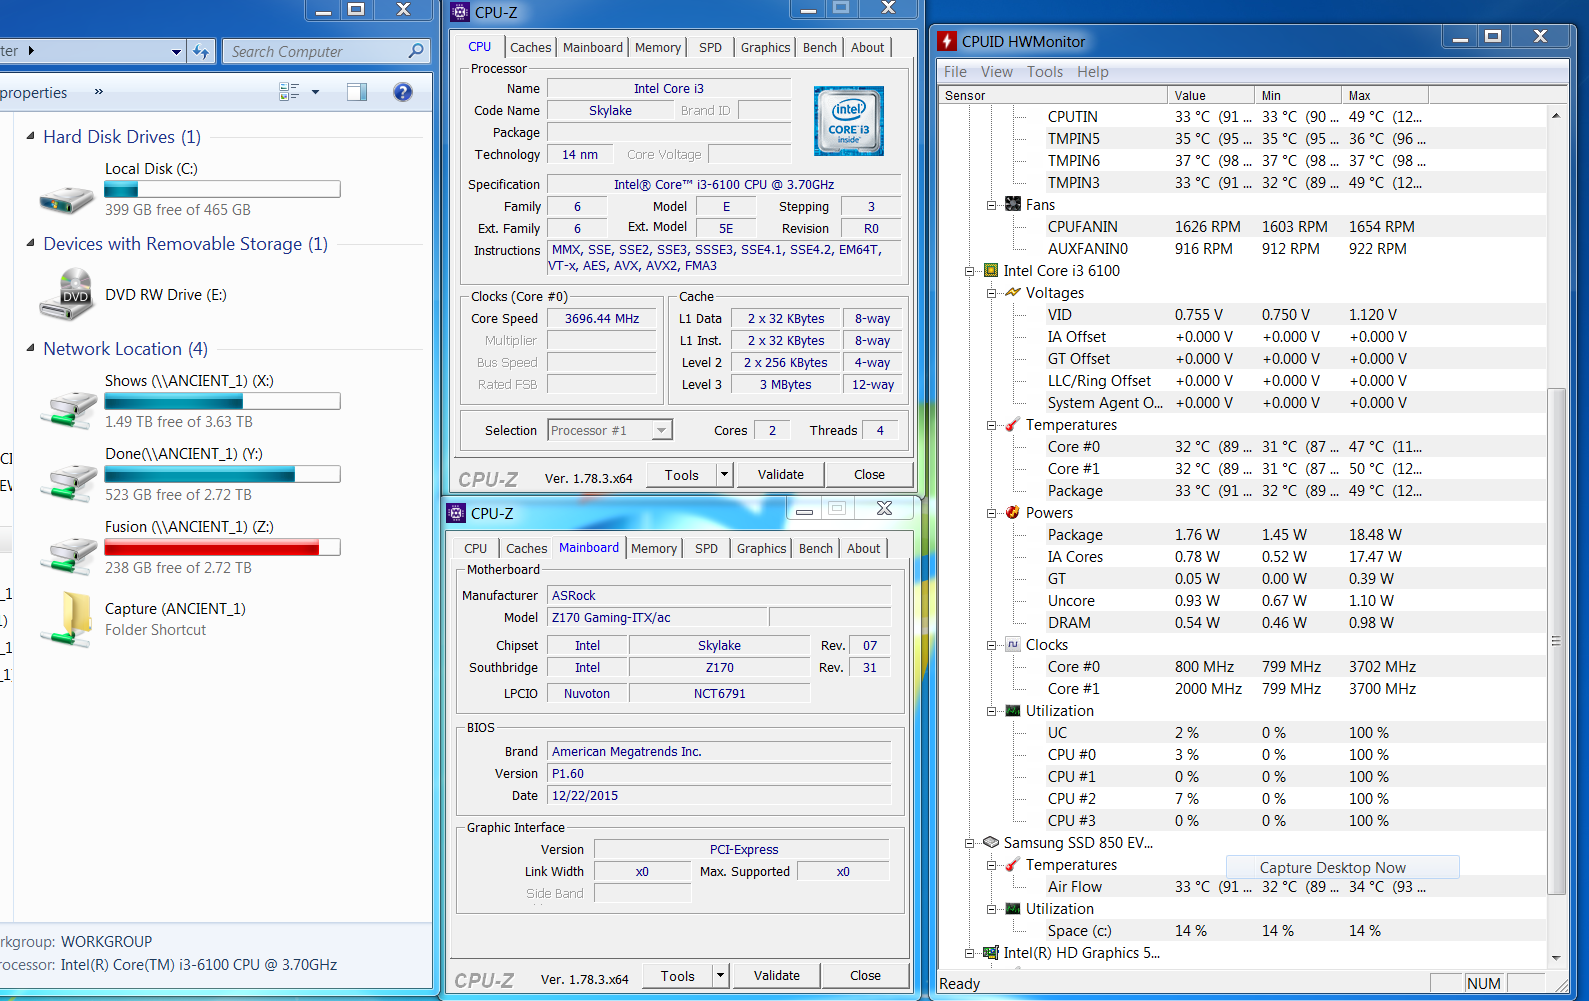
Task: Click the Intel(R) HD Graphics card icon
Action: [991, 953]
